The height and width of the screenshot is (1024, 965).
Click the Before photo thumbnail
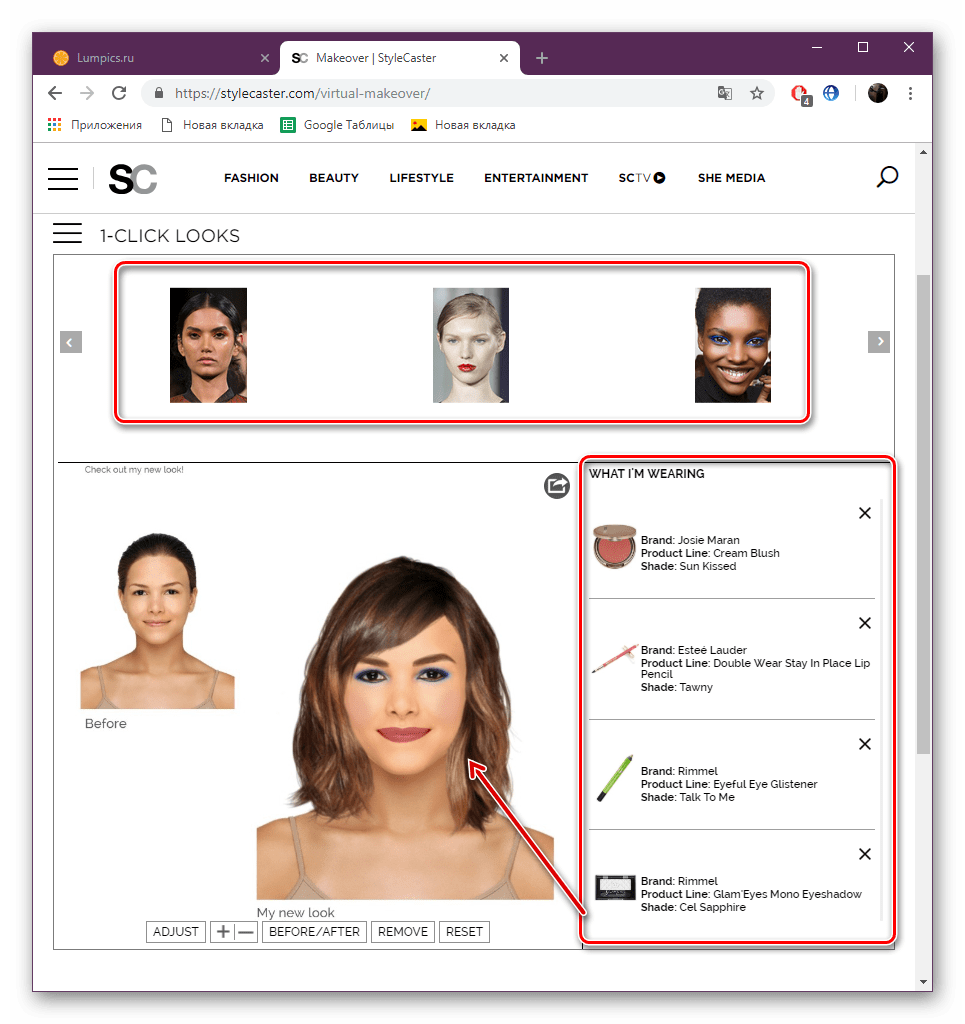pyautogui.click(x=157, y=620)
